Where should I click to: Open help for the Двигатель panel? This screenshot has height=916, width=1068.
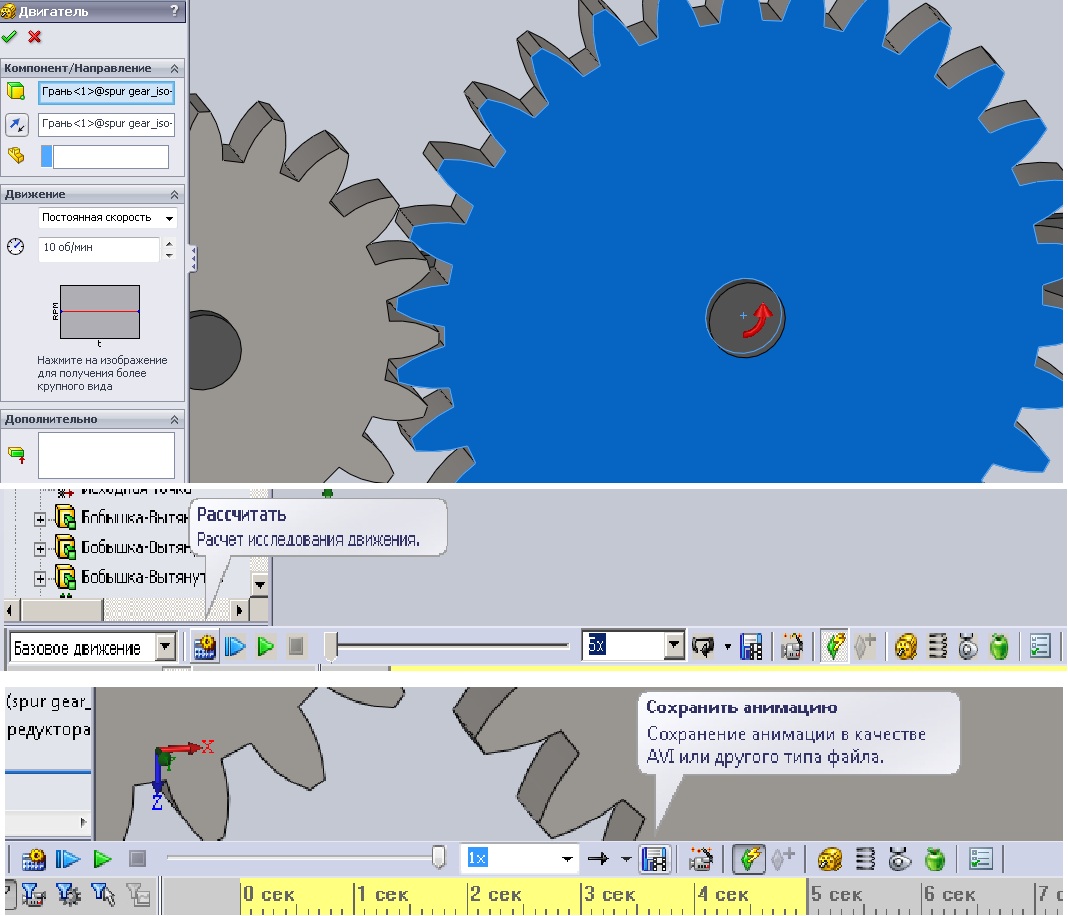click(175, 11)
